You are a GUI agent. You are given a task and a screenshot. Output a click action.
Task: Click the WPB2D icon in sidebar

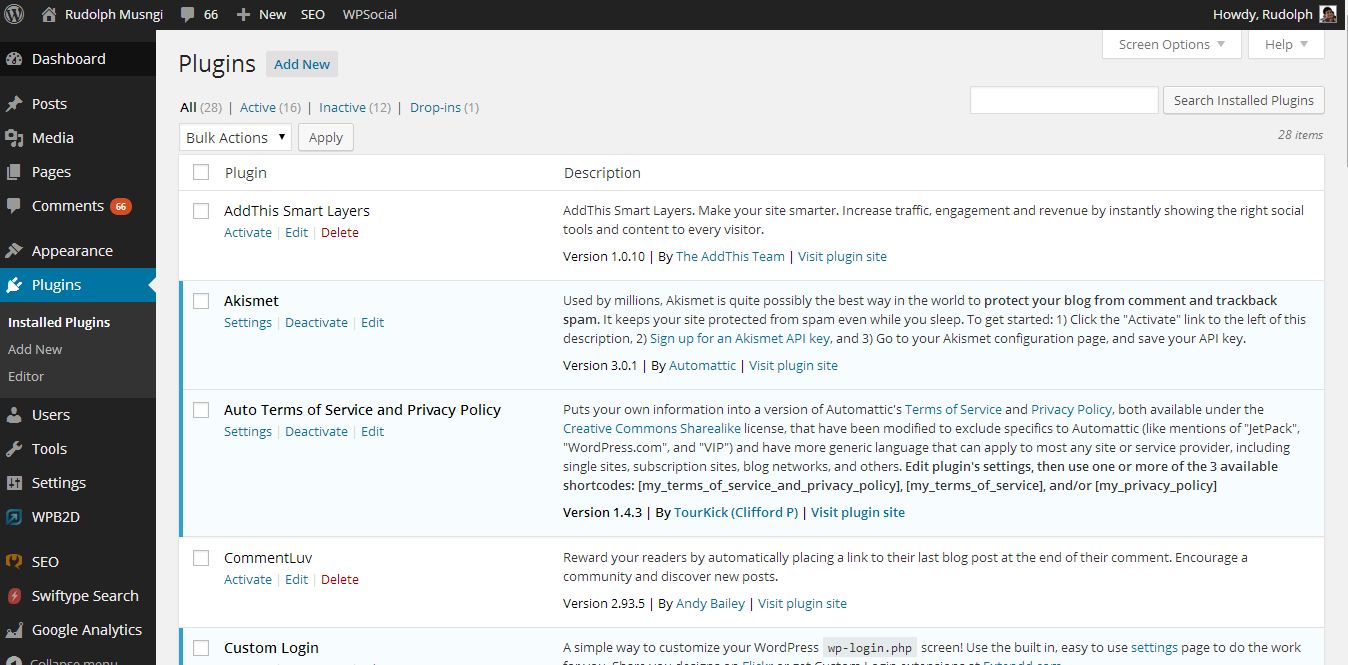[14, 517]
